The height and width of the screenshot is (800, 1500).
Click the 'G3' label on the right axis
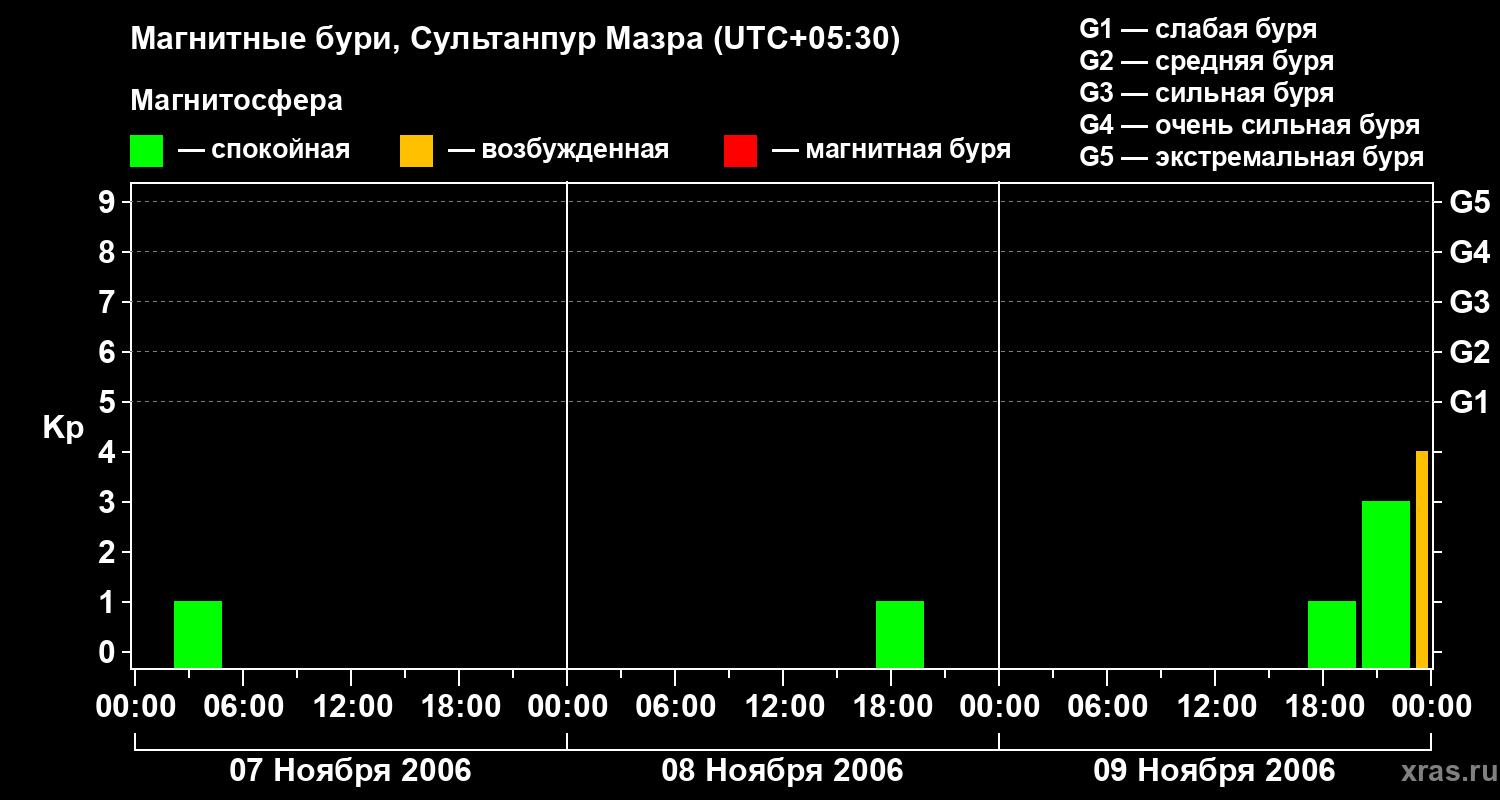click(1469, 302)
